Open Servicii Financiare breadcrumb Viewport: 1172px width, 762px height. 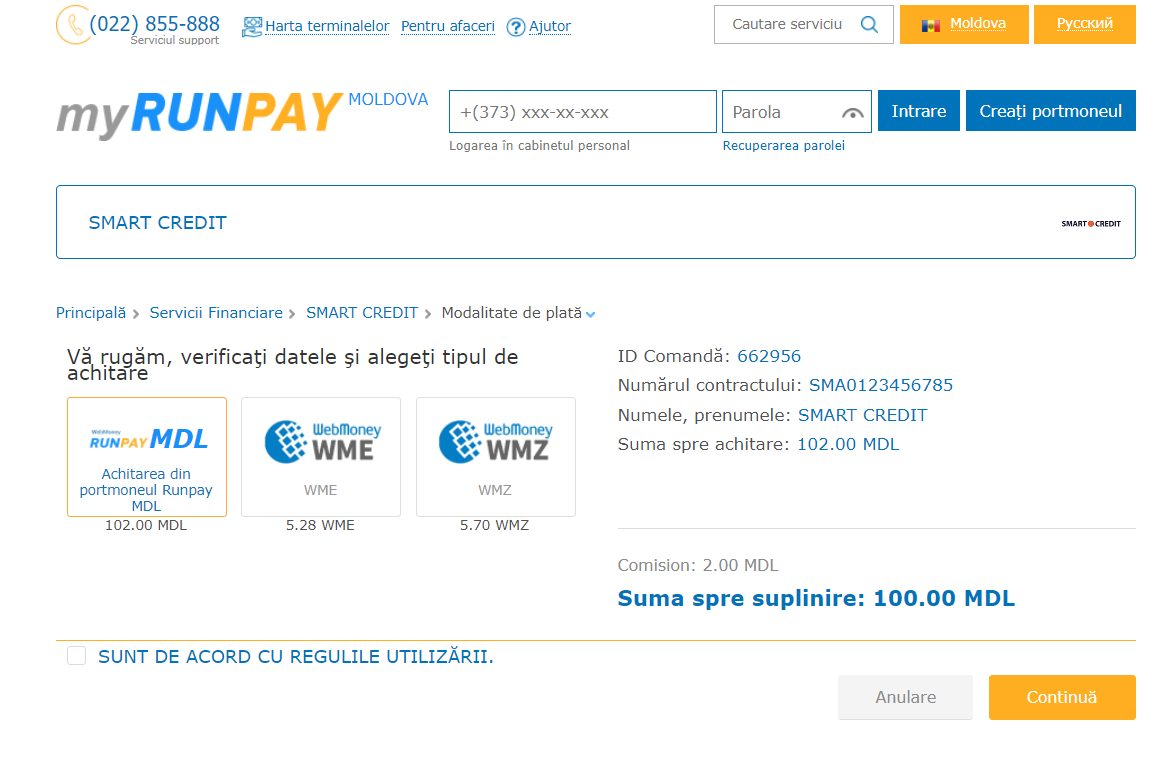[x=216, y=313]
